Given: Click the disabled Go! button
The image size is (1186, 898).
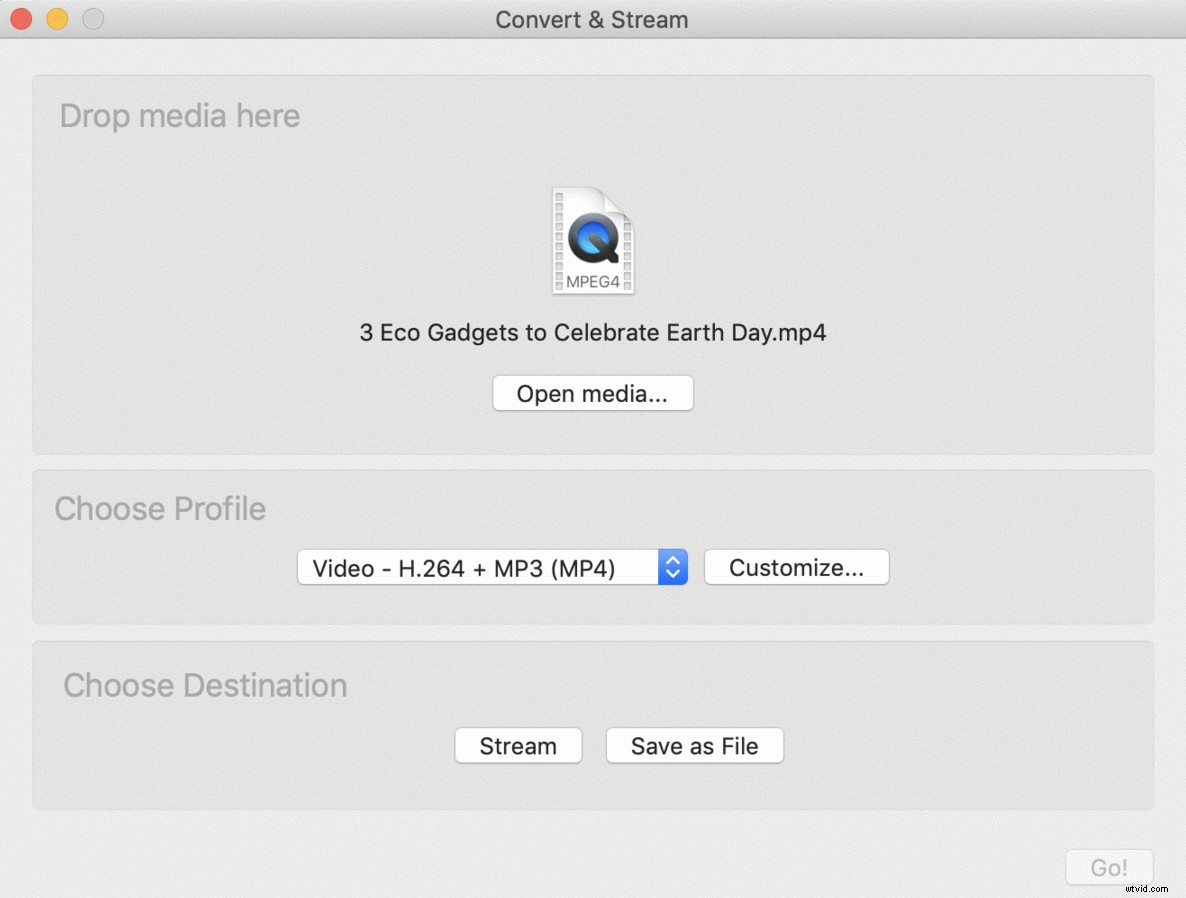Looking at the screenshot, I should [x=1108, y=867].
